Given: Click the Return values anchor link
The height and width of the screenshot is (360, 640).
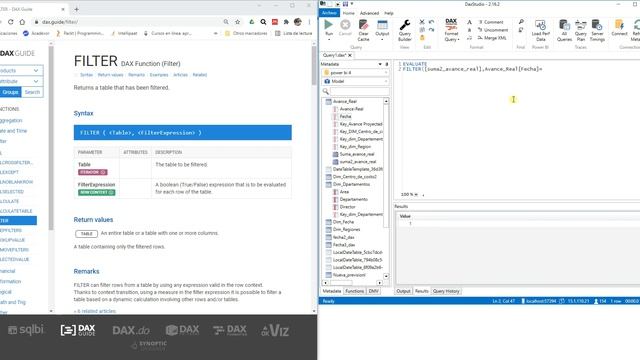Looking at the screenshot, I should 110,75.
